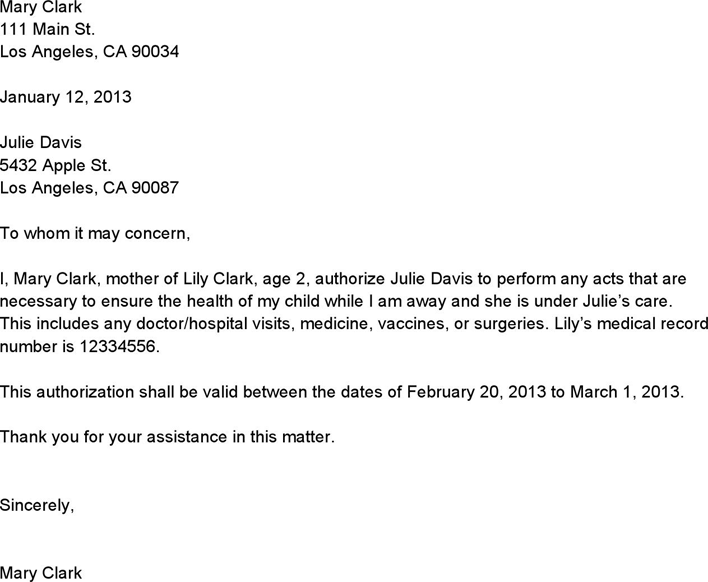Click the medical record number 12334556

119,347
